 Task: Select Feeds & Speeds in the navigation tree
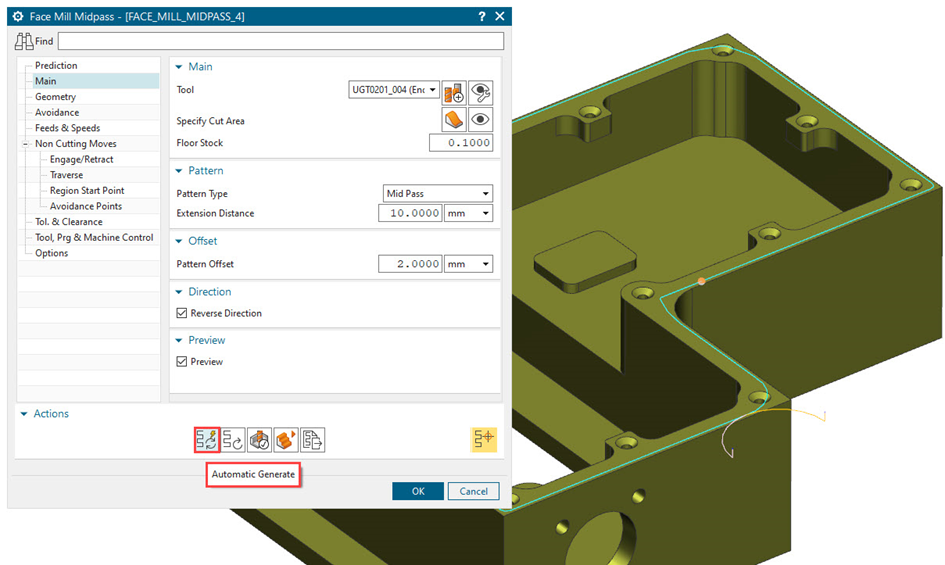(67, 128)
